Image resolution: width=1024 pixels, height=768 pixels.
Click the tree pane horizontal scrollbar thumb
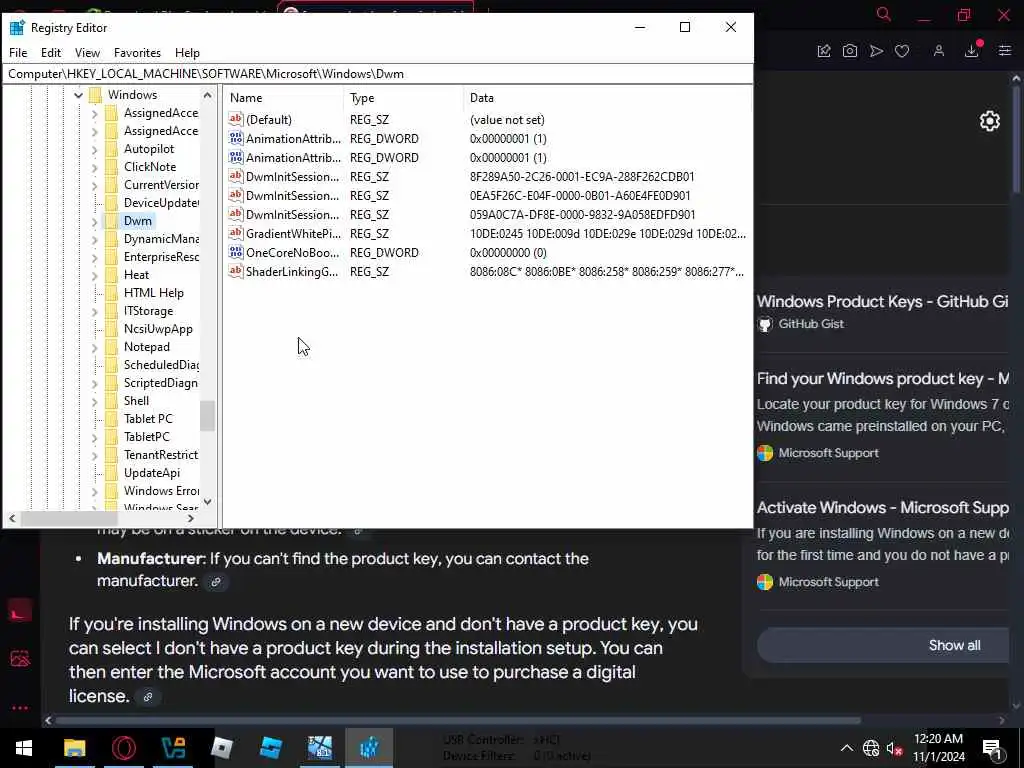pos(69,519)
